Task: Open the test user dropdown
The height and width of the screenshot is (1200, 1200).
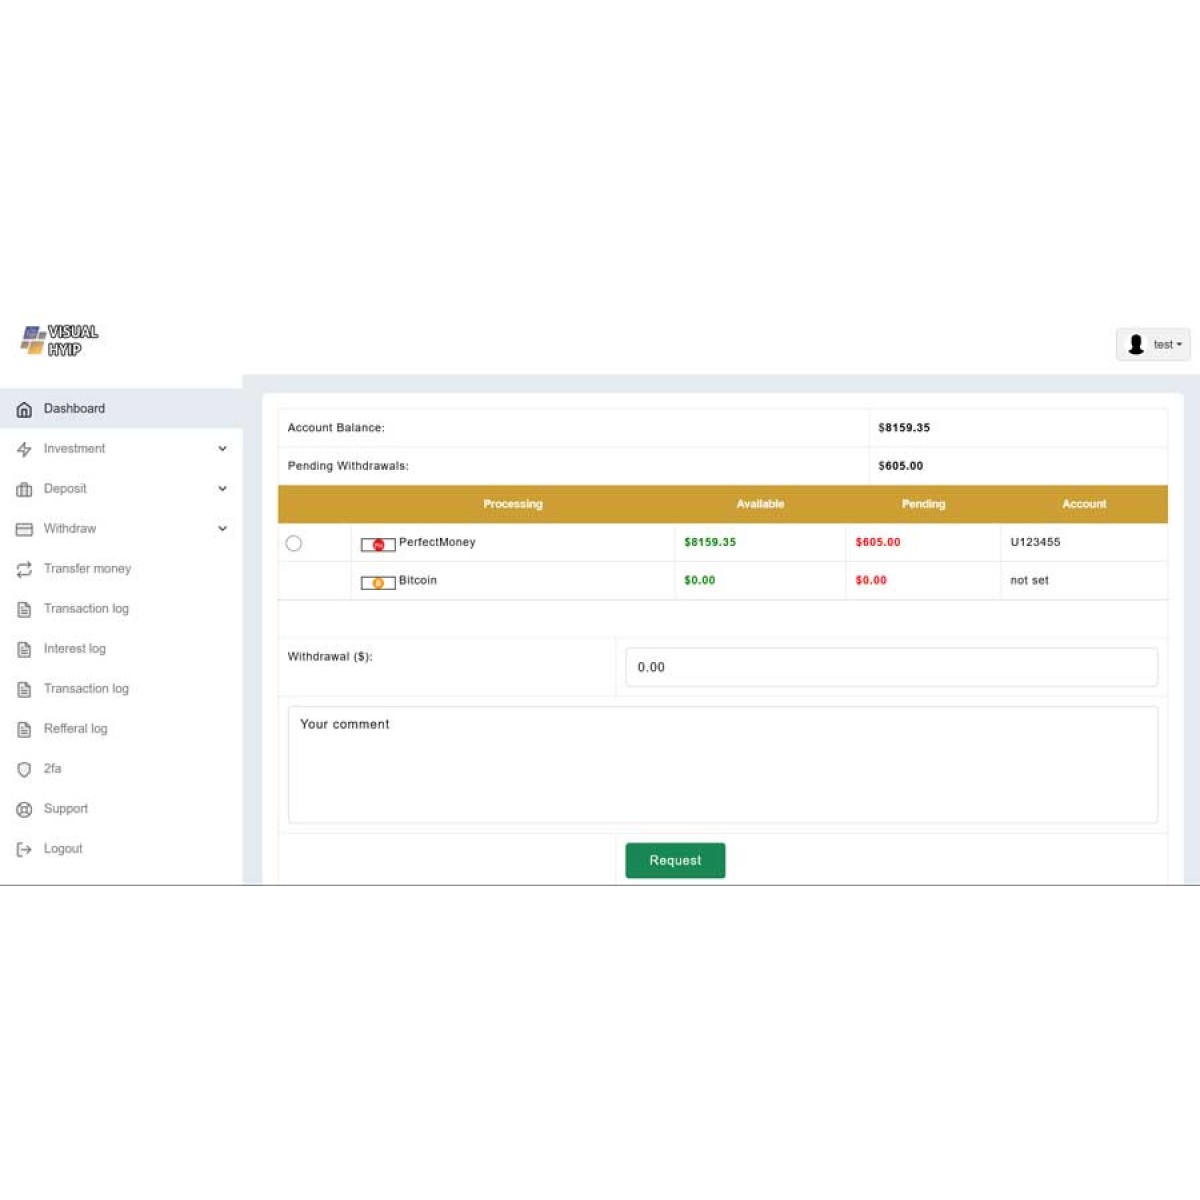Action: click(x=1153, y=344)
